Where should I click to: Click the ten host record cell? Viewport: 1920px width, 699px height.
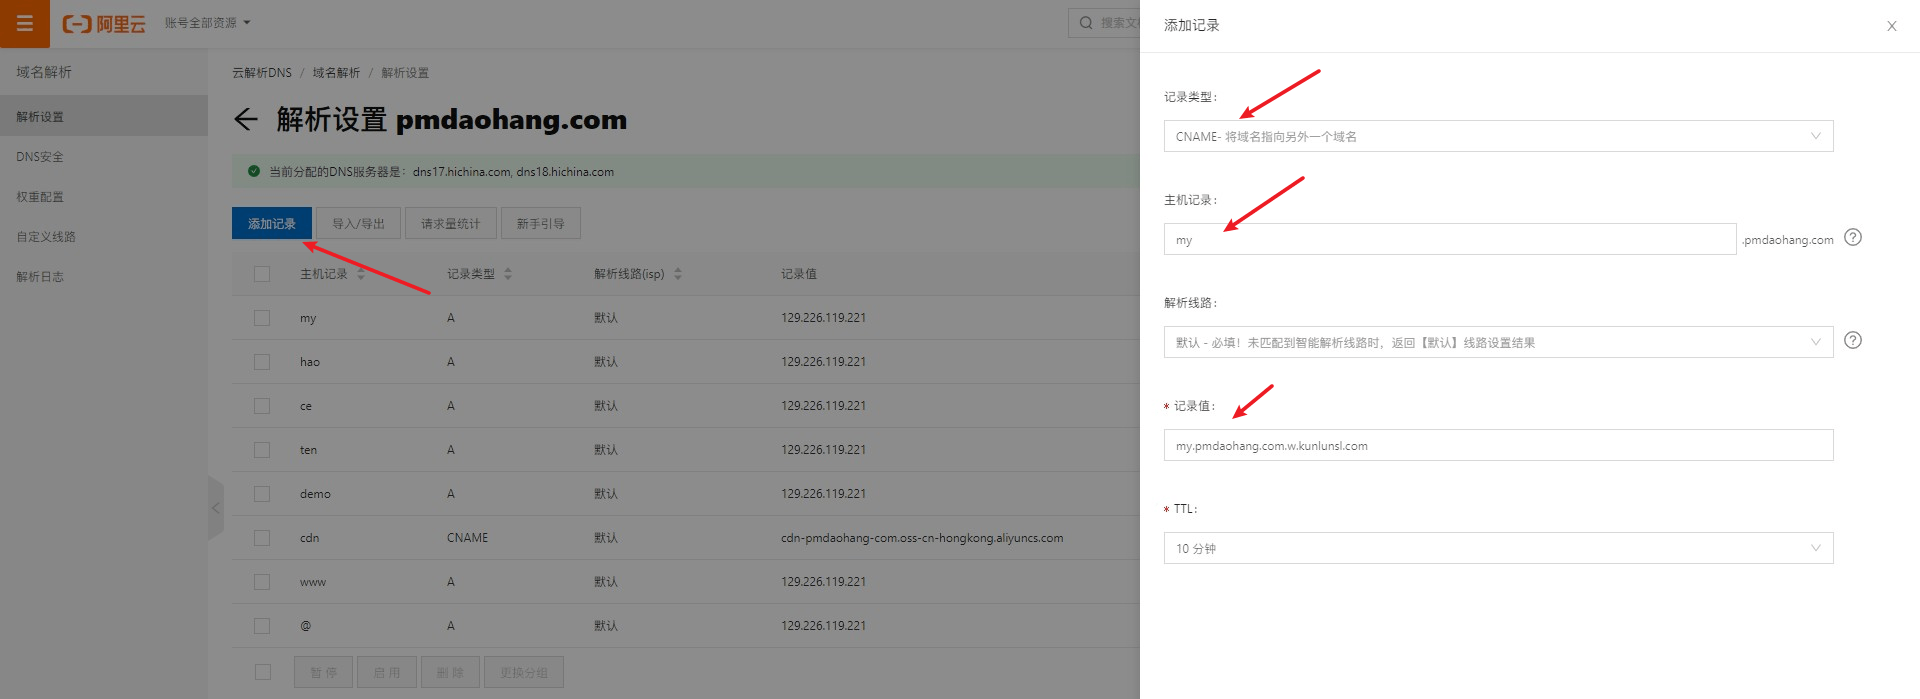tap(308, 450)
